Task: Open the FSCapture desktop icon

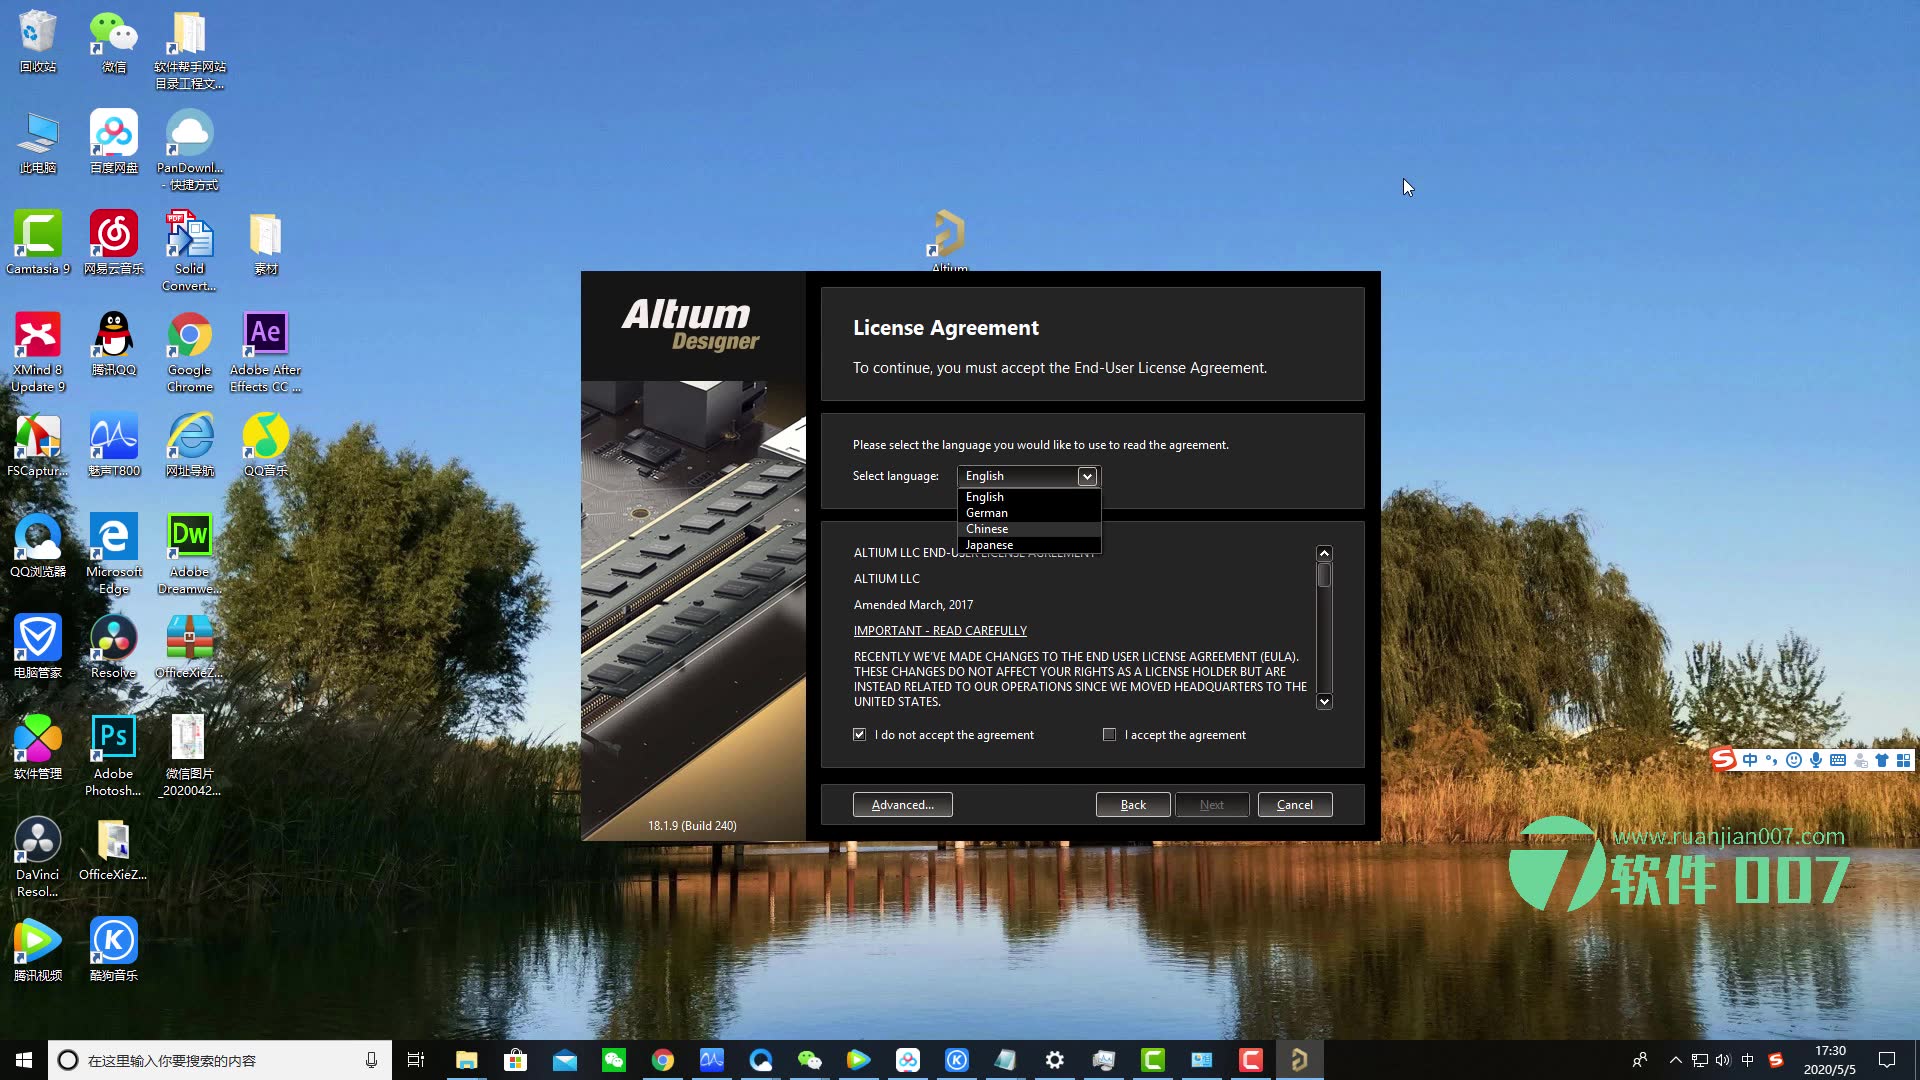Action: (x=38, y=445)
